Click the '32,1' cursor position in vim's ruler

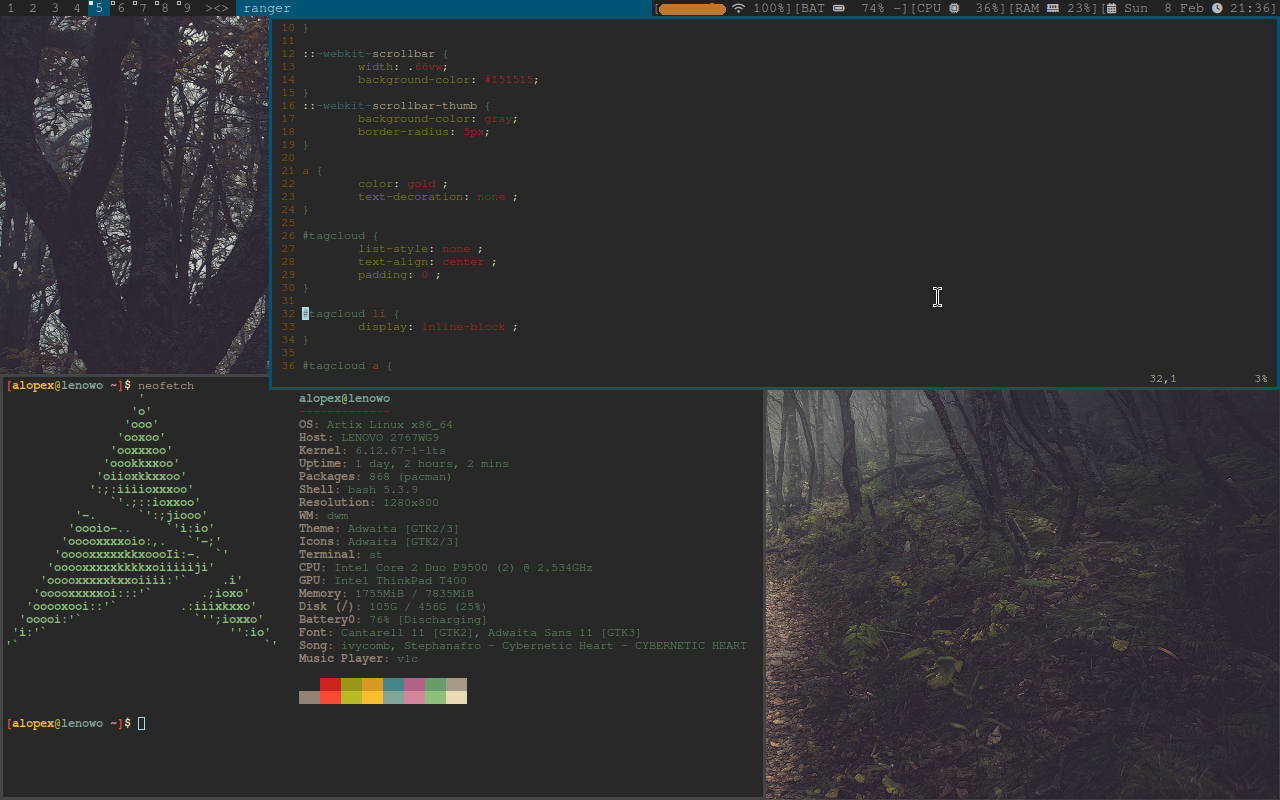[1163, 379]
